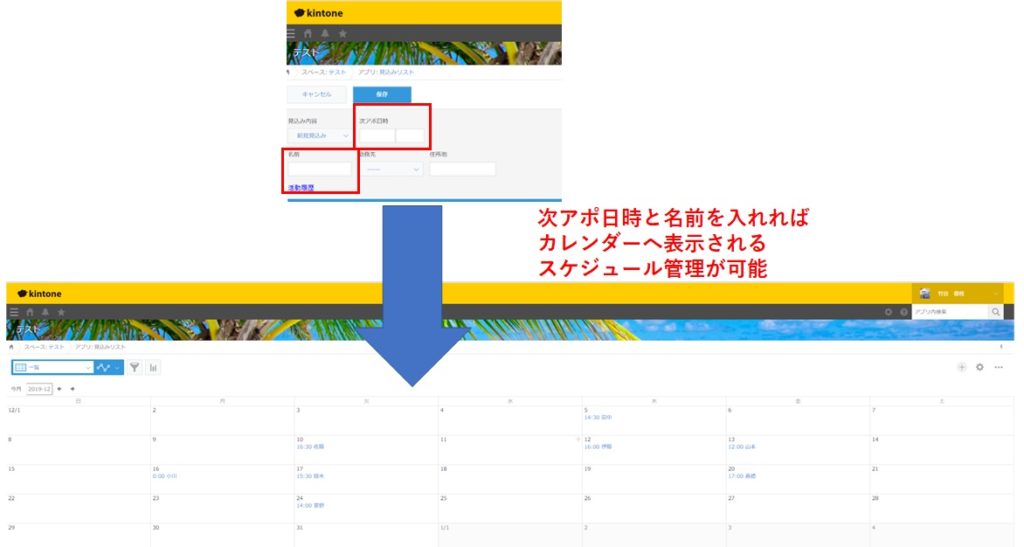Click the kintone logo in the edit form window
The image size is (1024, 547).
point(318,13)
